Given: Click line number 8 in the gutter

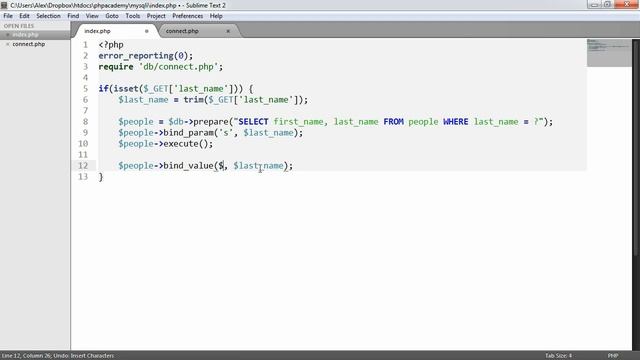Looking at the screenshot, I should (85, 122).
